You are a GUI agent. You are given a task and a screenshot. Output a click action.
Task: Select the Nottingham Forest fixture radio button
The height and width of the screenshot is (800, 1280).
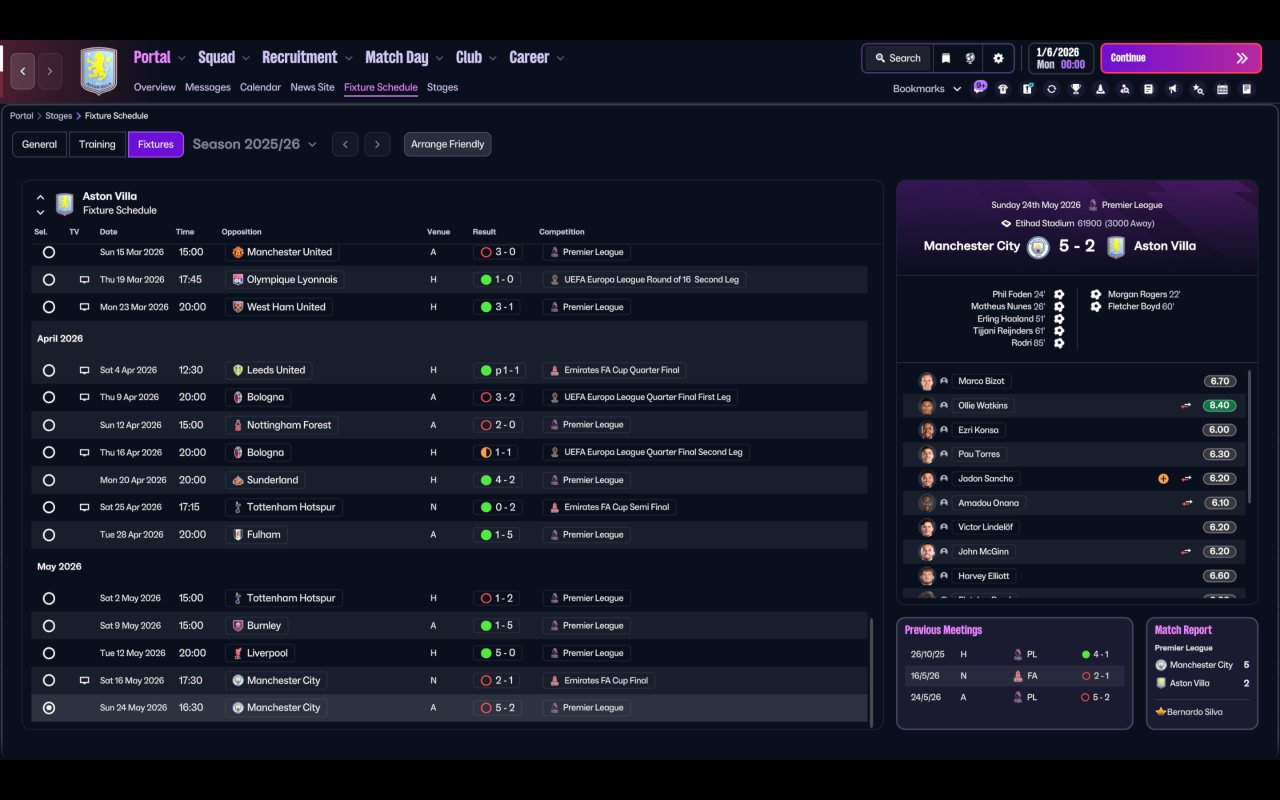pos(49,425)
